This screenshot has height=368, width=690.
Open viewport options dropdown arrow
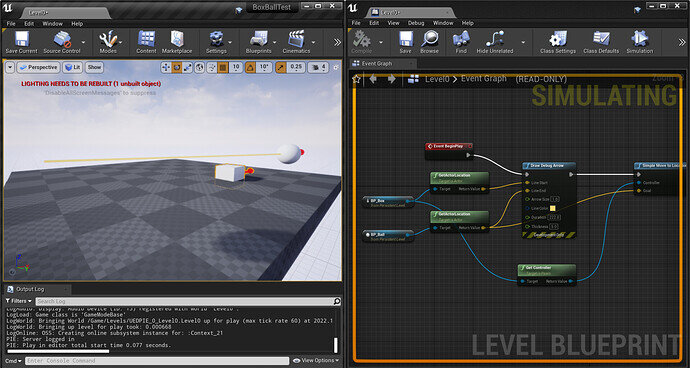(x=10, y=67)
